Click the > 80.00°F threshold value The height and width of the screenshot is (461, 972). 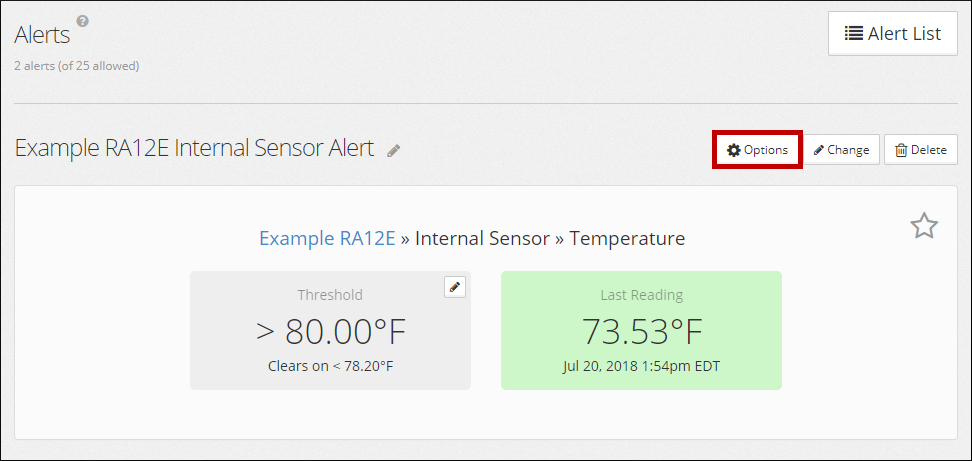point(330,331)
